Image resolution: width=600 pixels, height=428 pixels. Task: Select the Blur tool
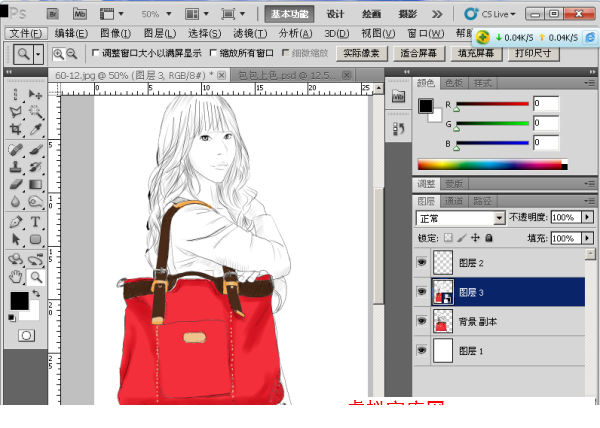click(15, 202)
